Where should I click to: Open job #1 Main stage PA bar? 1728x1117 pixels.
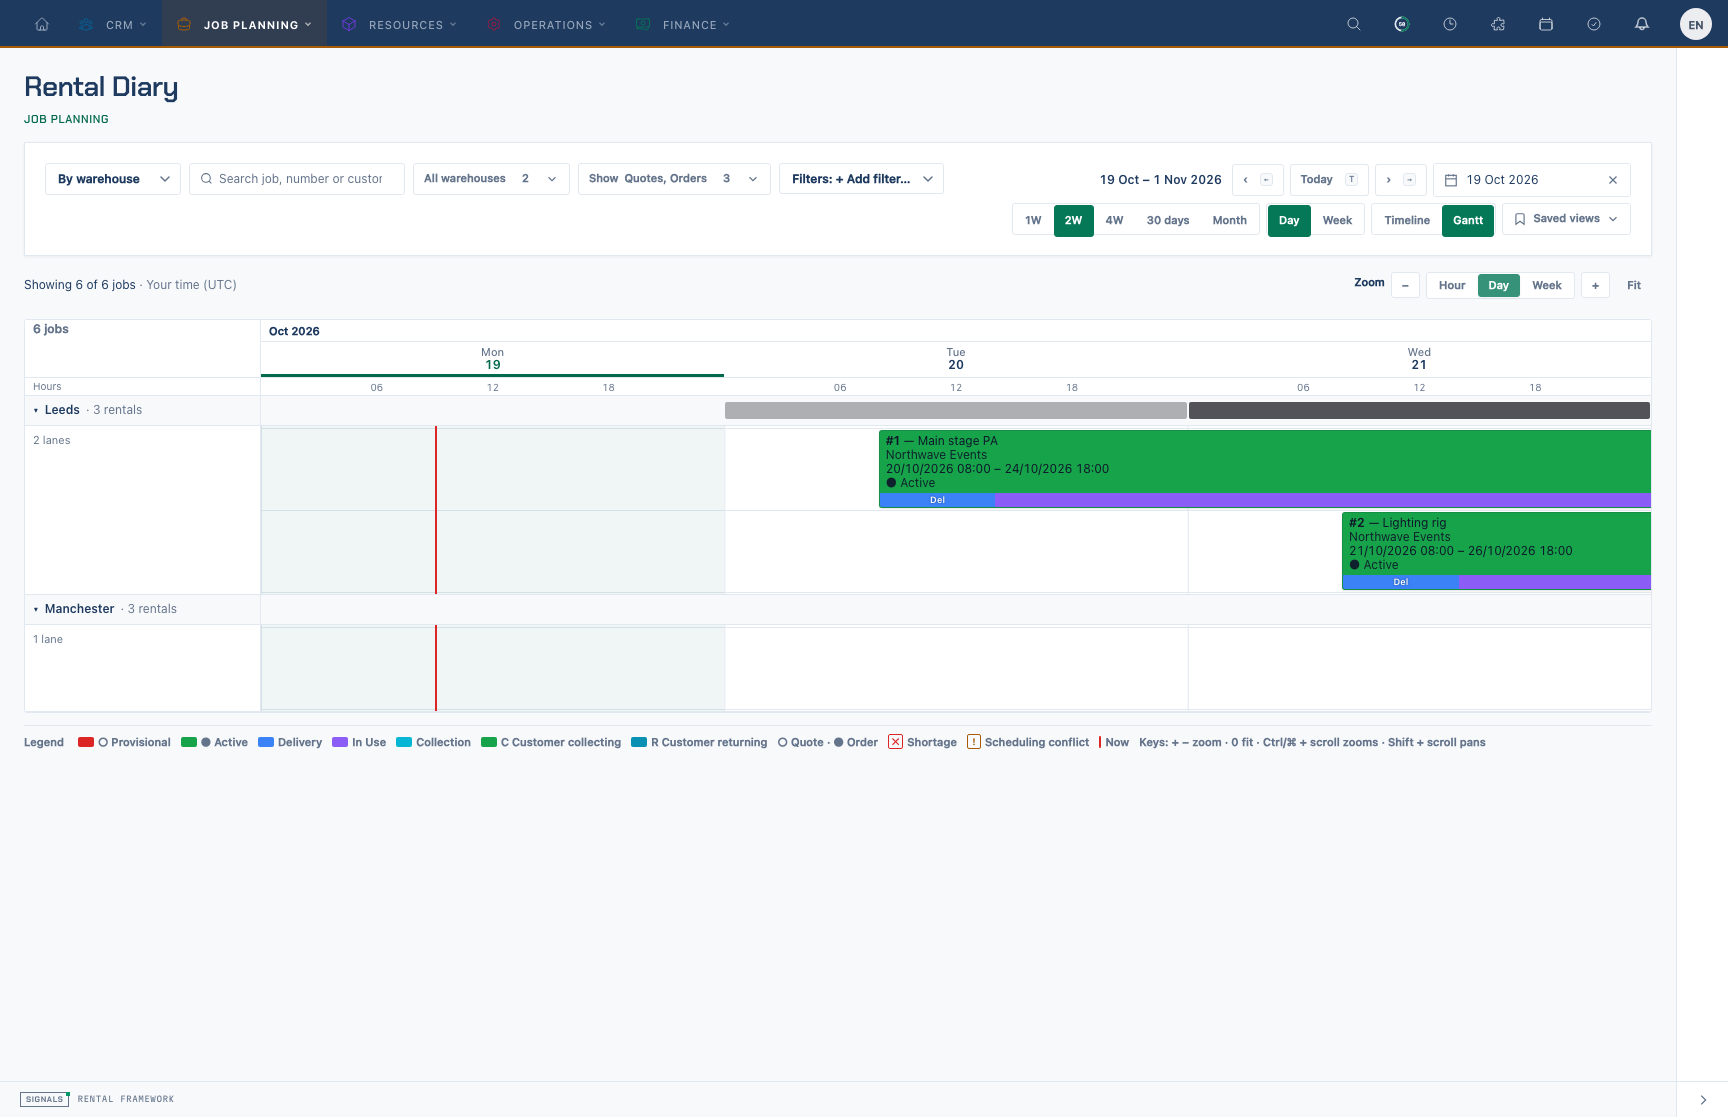[x=1265, y=469]
